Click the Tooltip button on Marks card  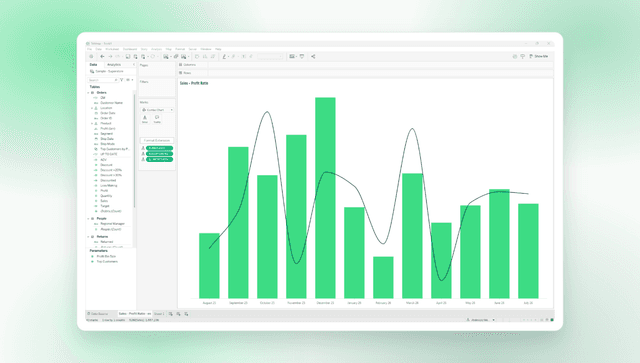pos(157,119)
